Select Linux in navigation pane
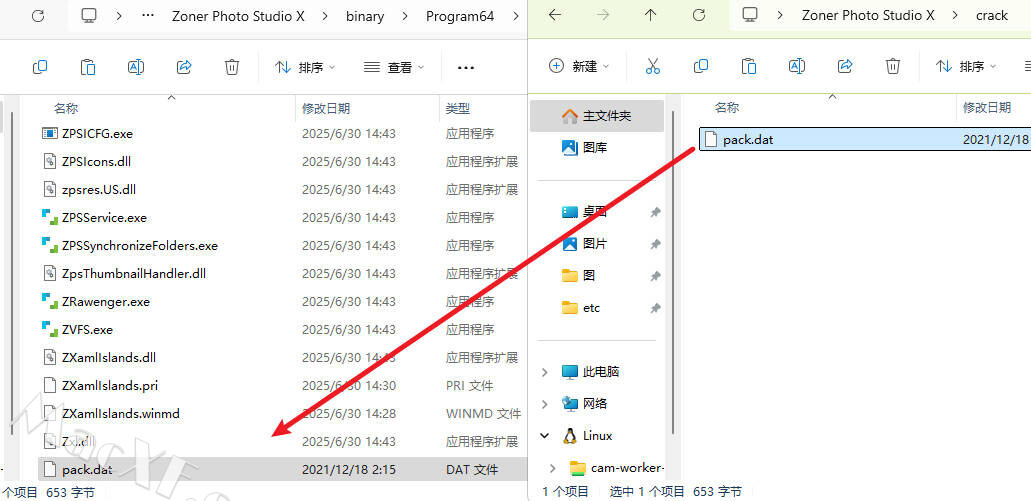 597,436
